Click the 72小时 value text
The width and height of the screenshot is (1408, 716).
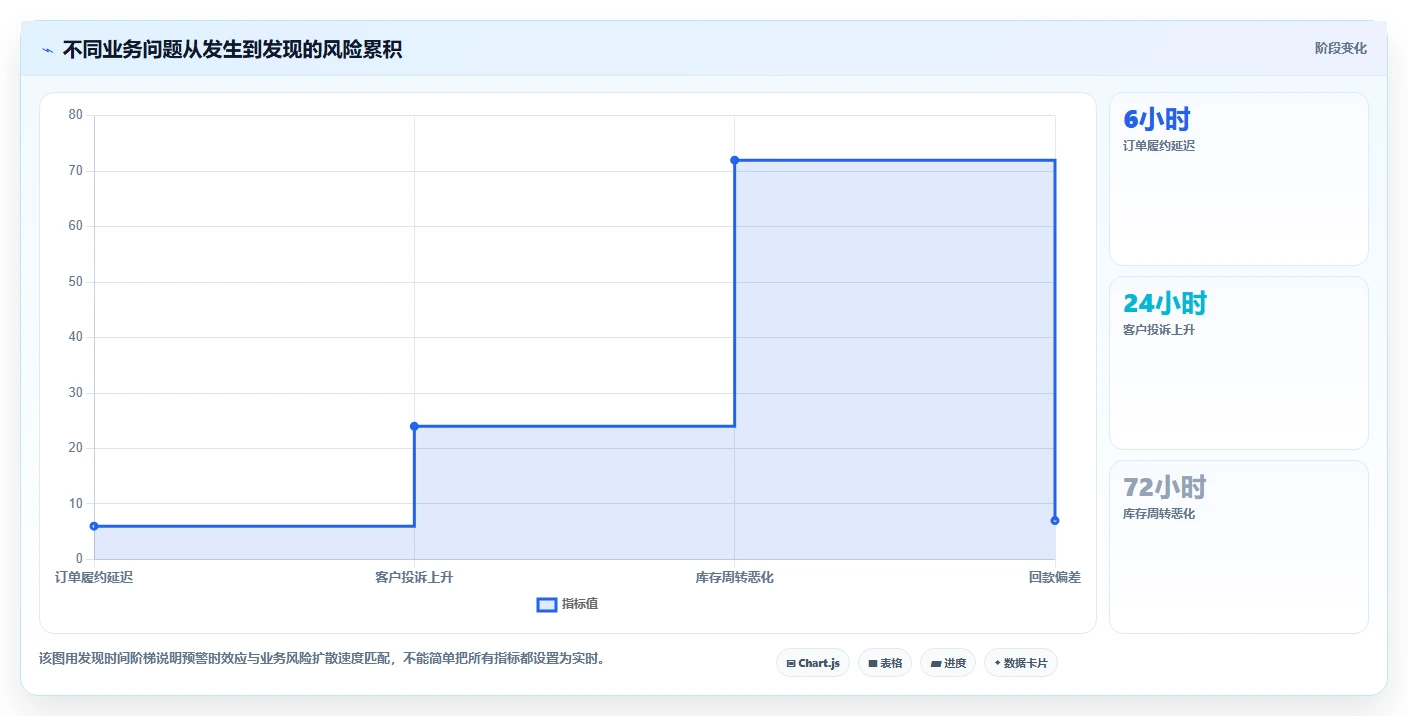pos(1165,487)
